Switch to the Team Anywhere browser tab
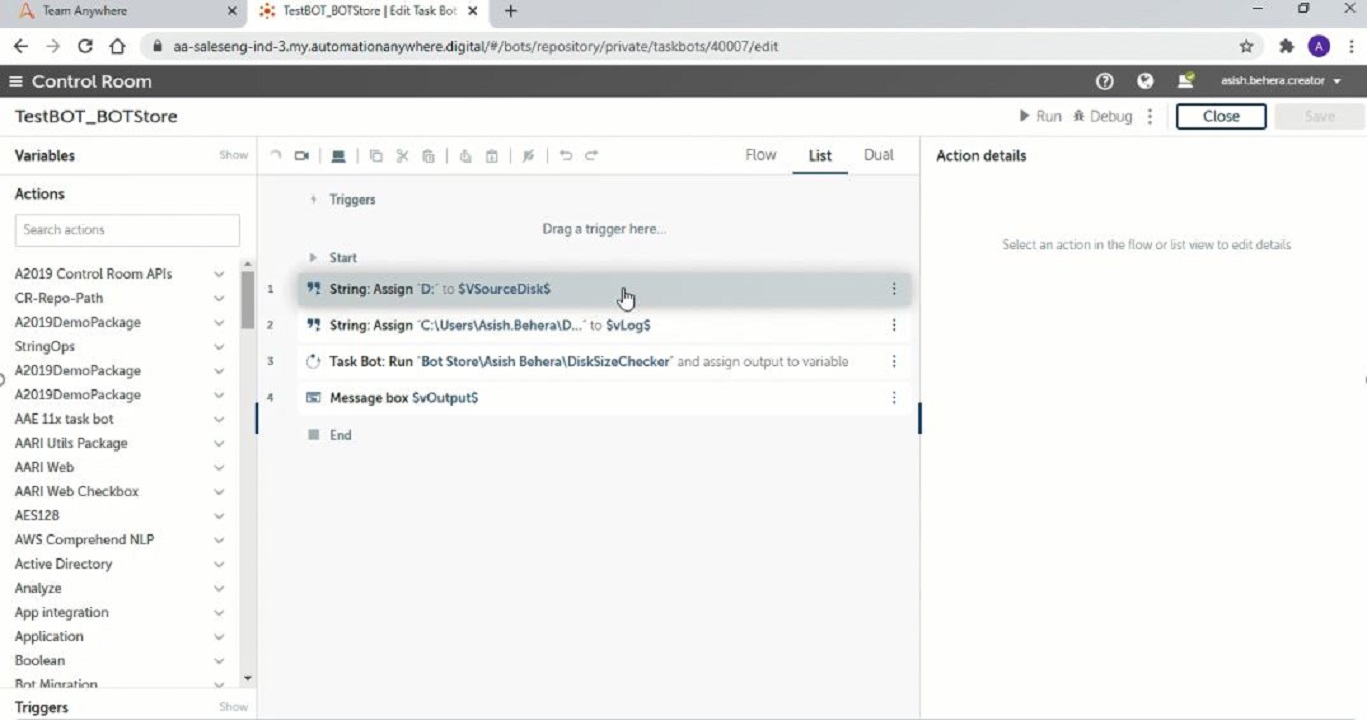Screen dimensions: 1367x720 pos(124,12)
